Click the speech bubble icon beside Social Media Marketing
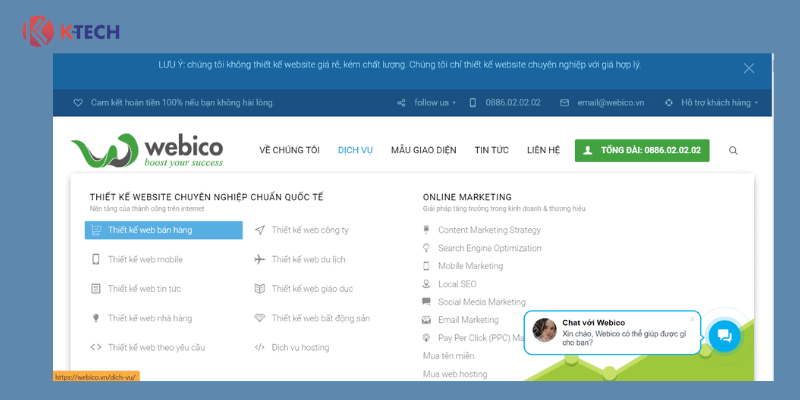This screenshot has height=400, width=800. 427,302
